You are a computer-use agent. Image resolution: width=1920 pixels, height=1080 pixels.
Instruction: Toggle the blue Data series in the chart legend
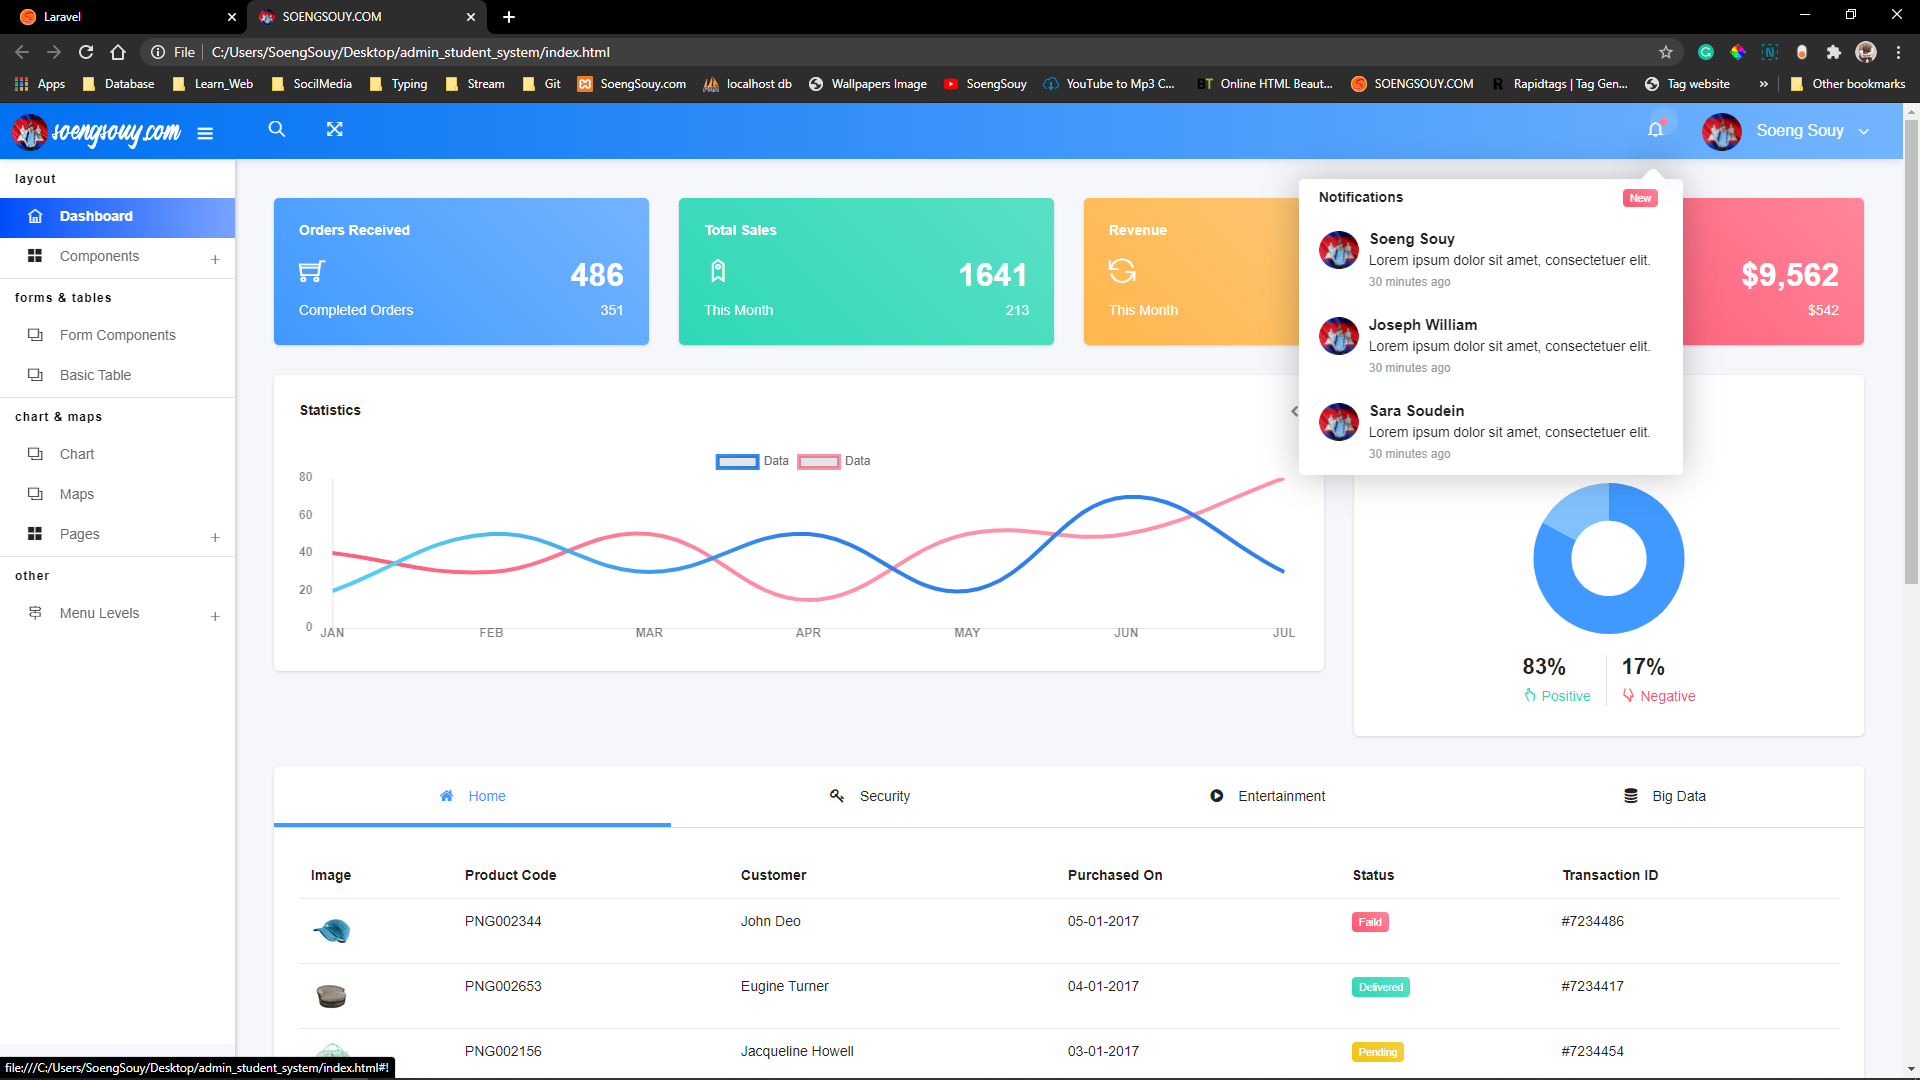[x=755, y=461]
